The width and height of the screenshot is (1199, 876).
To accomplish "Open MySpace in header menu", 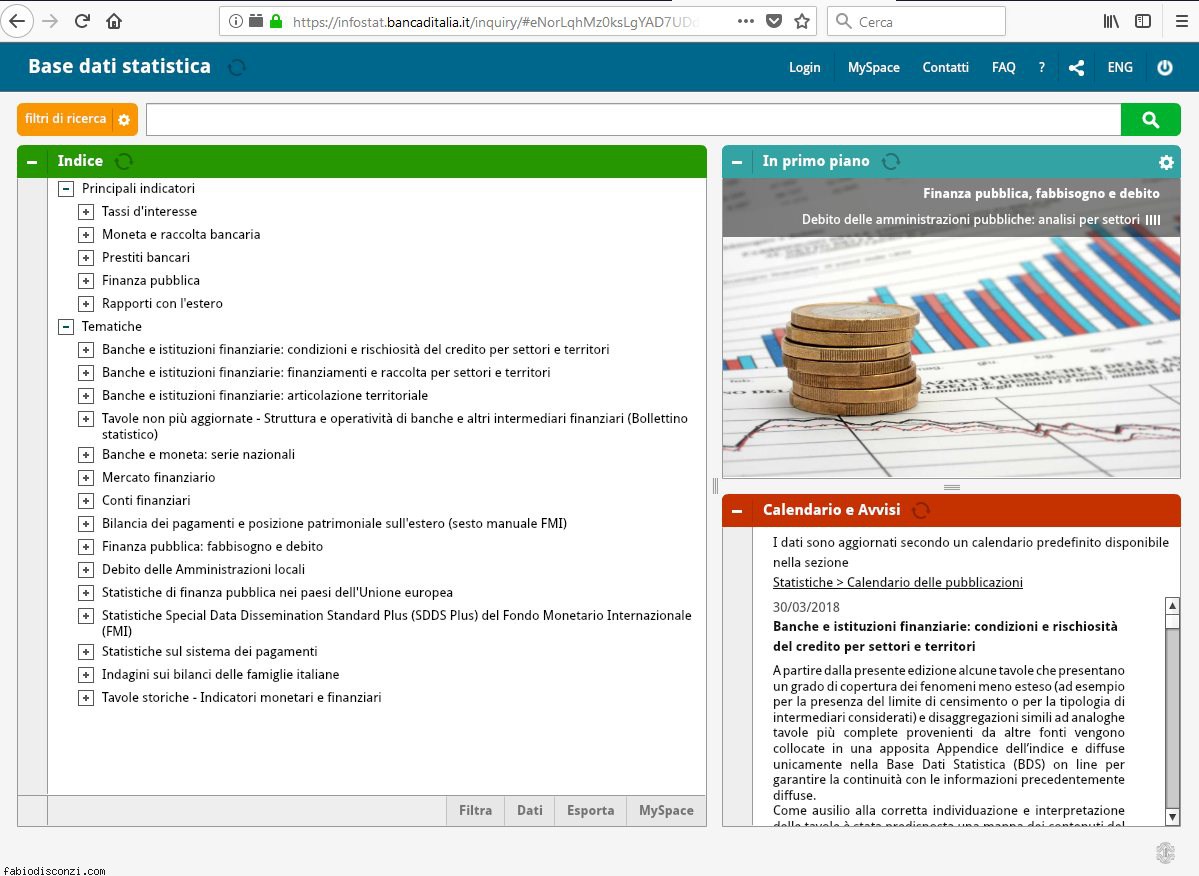I will point(873,67).
